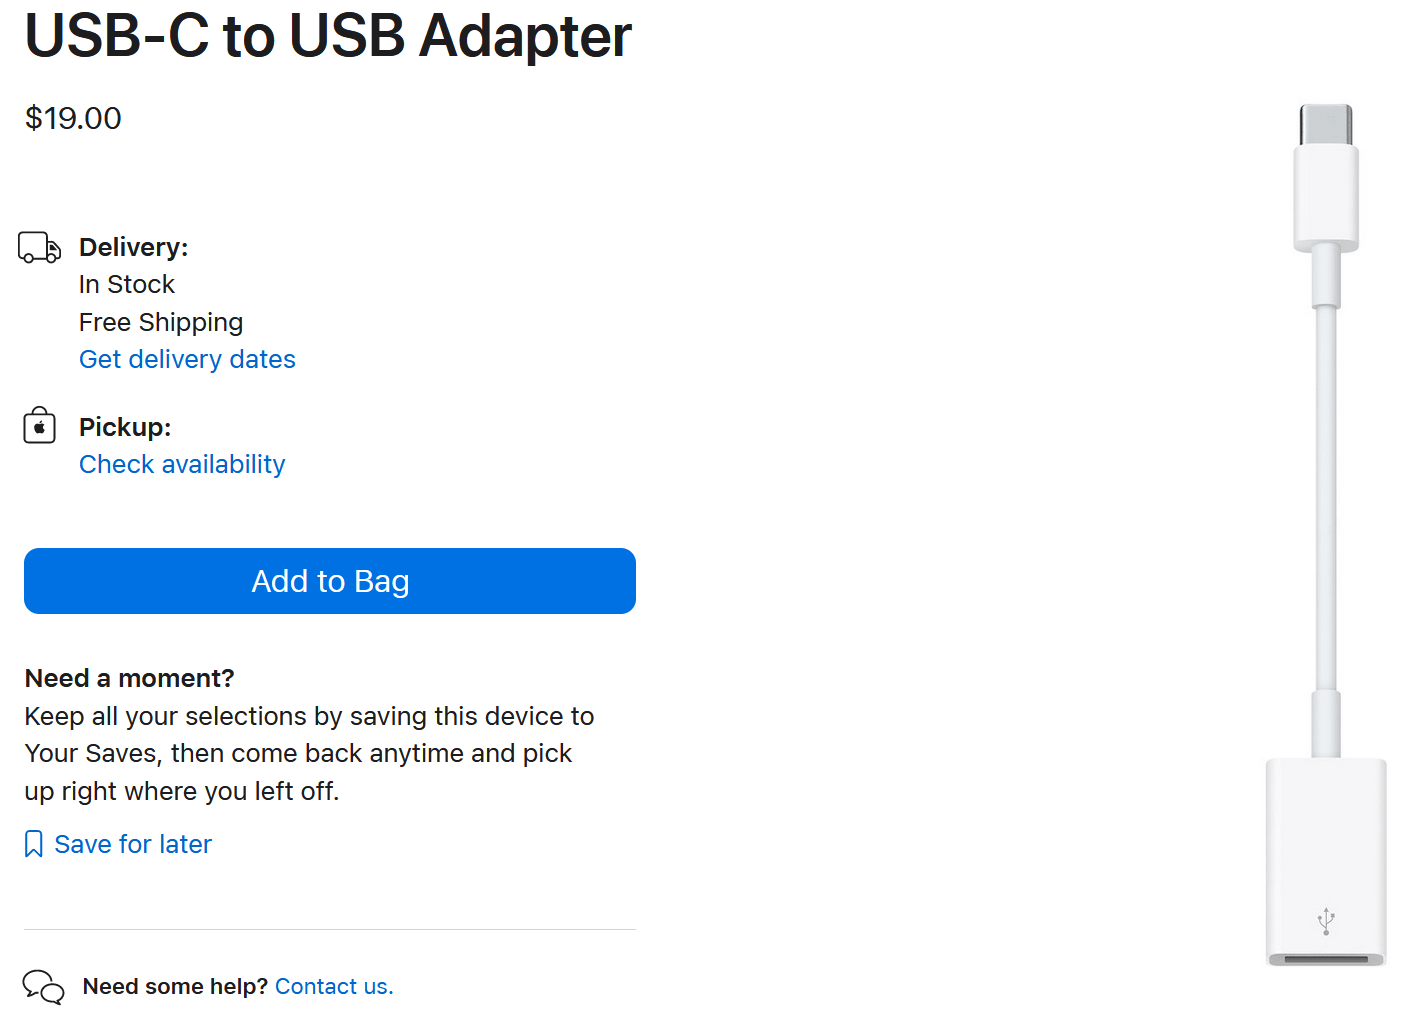Viewport: 1417px width, 1017px height.
Task: Click the bookmark icon beside Save for later
Action: [x=34, y=844]
